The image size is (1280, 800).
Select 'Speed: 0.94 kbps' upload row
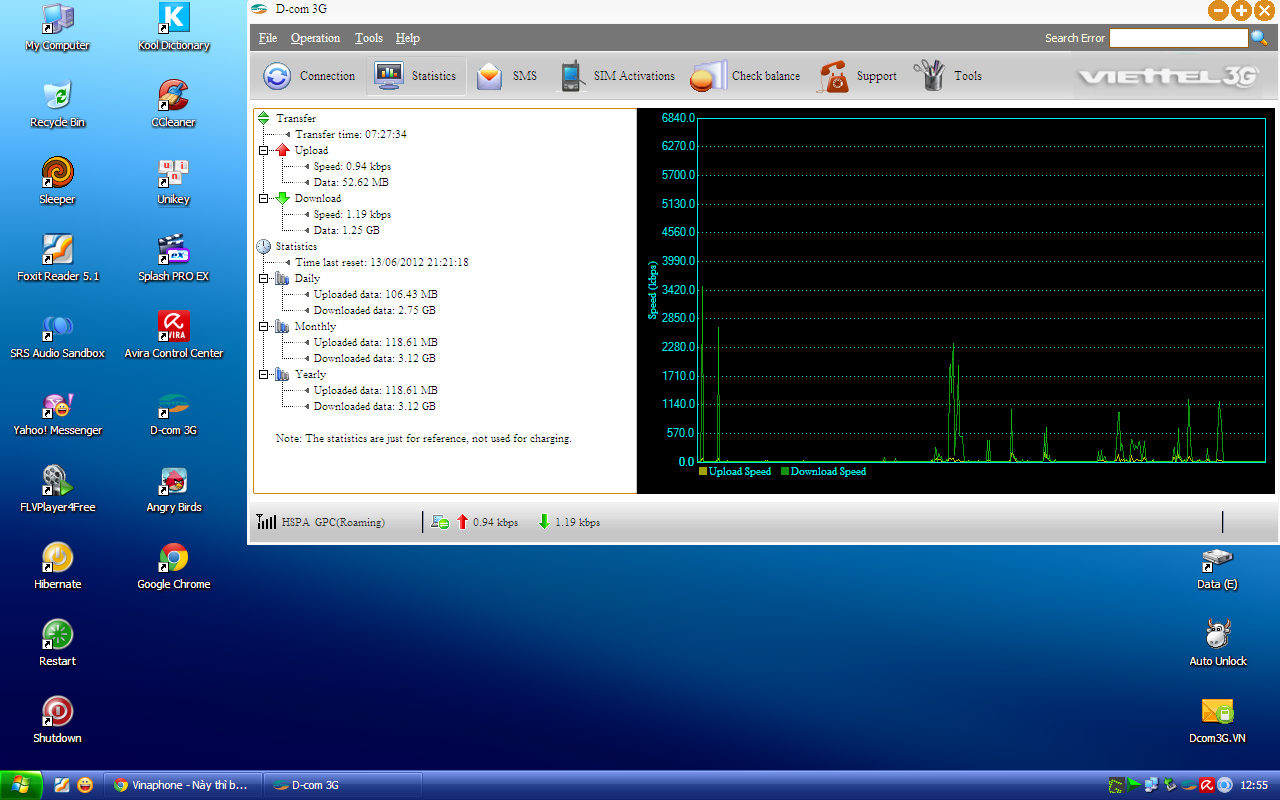(352, 166)
